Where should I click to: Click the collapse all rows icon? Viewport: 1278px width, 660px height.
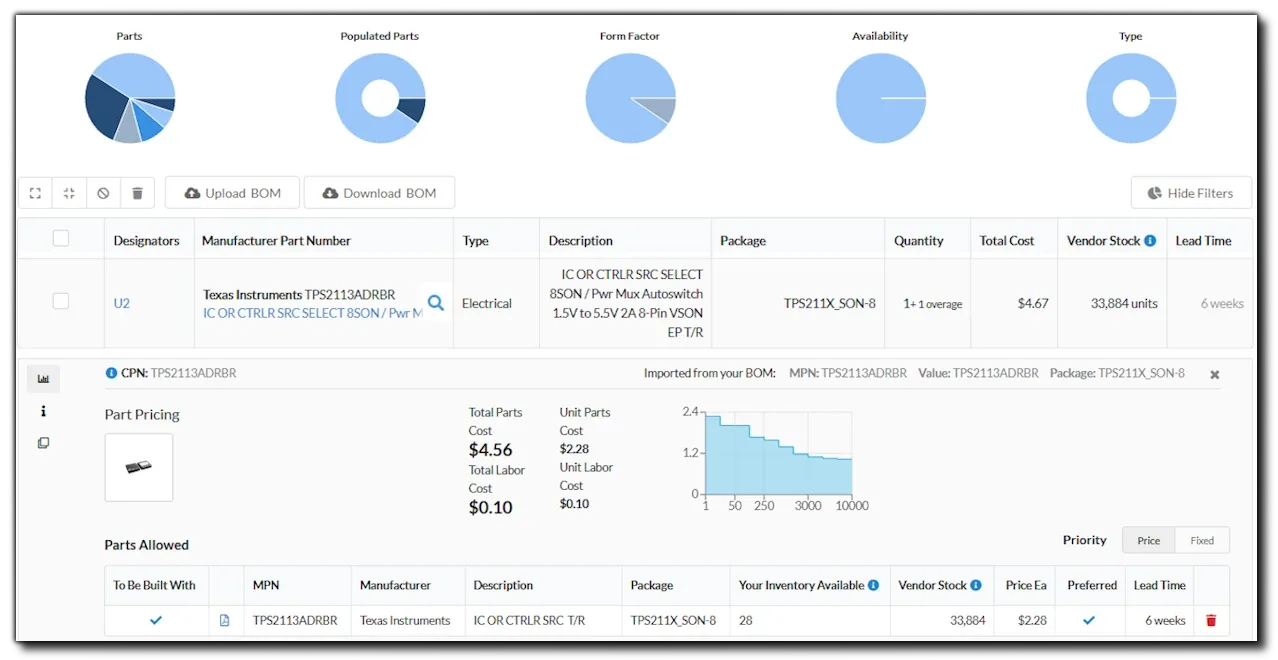tap(69, 193)
